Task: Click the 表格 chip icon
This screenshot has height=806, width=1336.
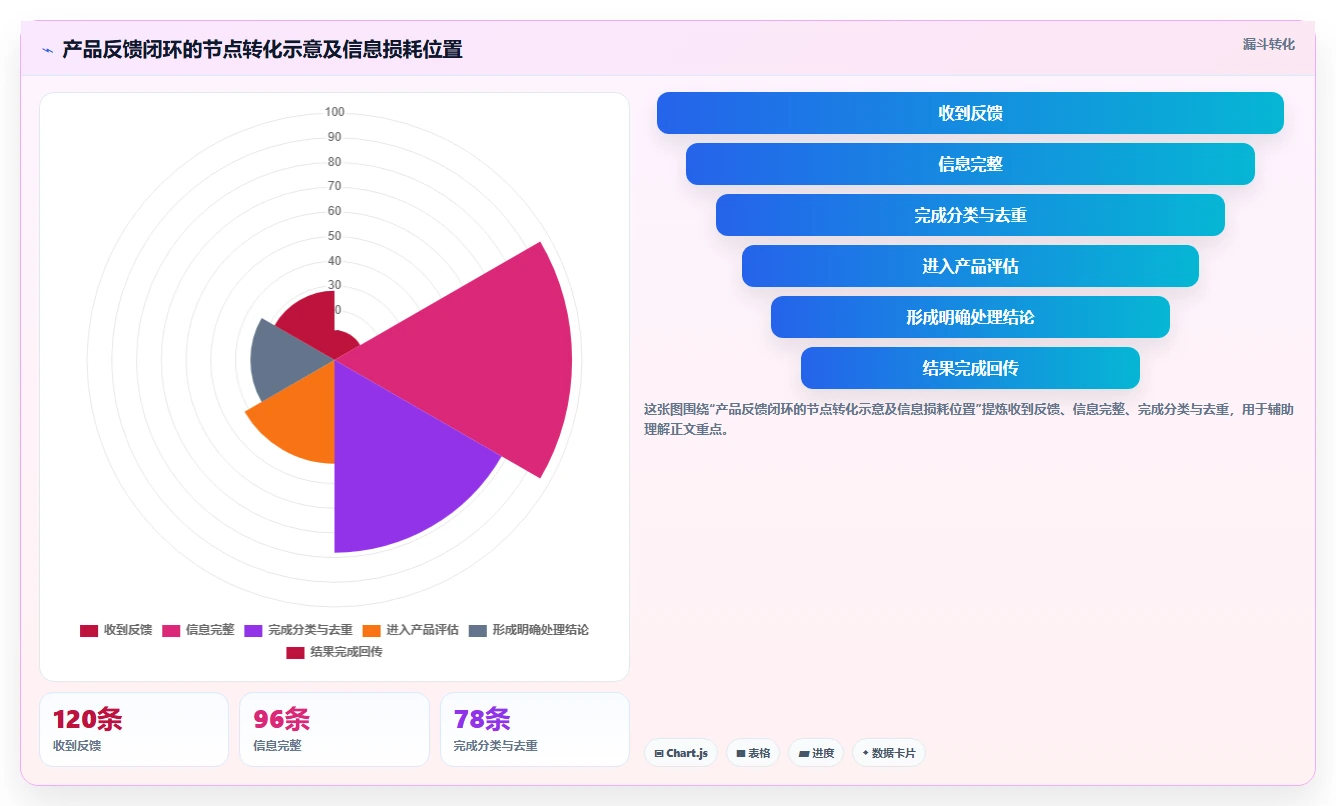Action: click(741, 753)
